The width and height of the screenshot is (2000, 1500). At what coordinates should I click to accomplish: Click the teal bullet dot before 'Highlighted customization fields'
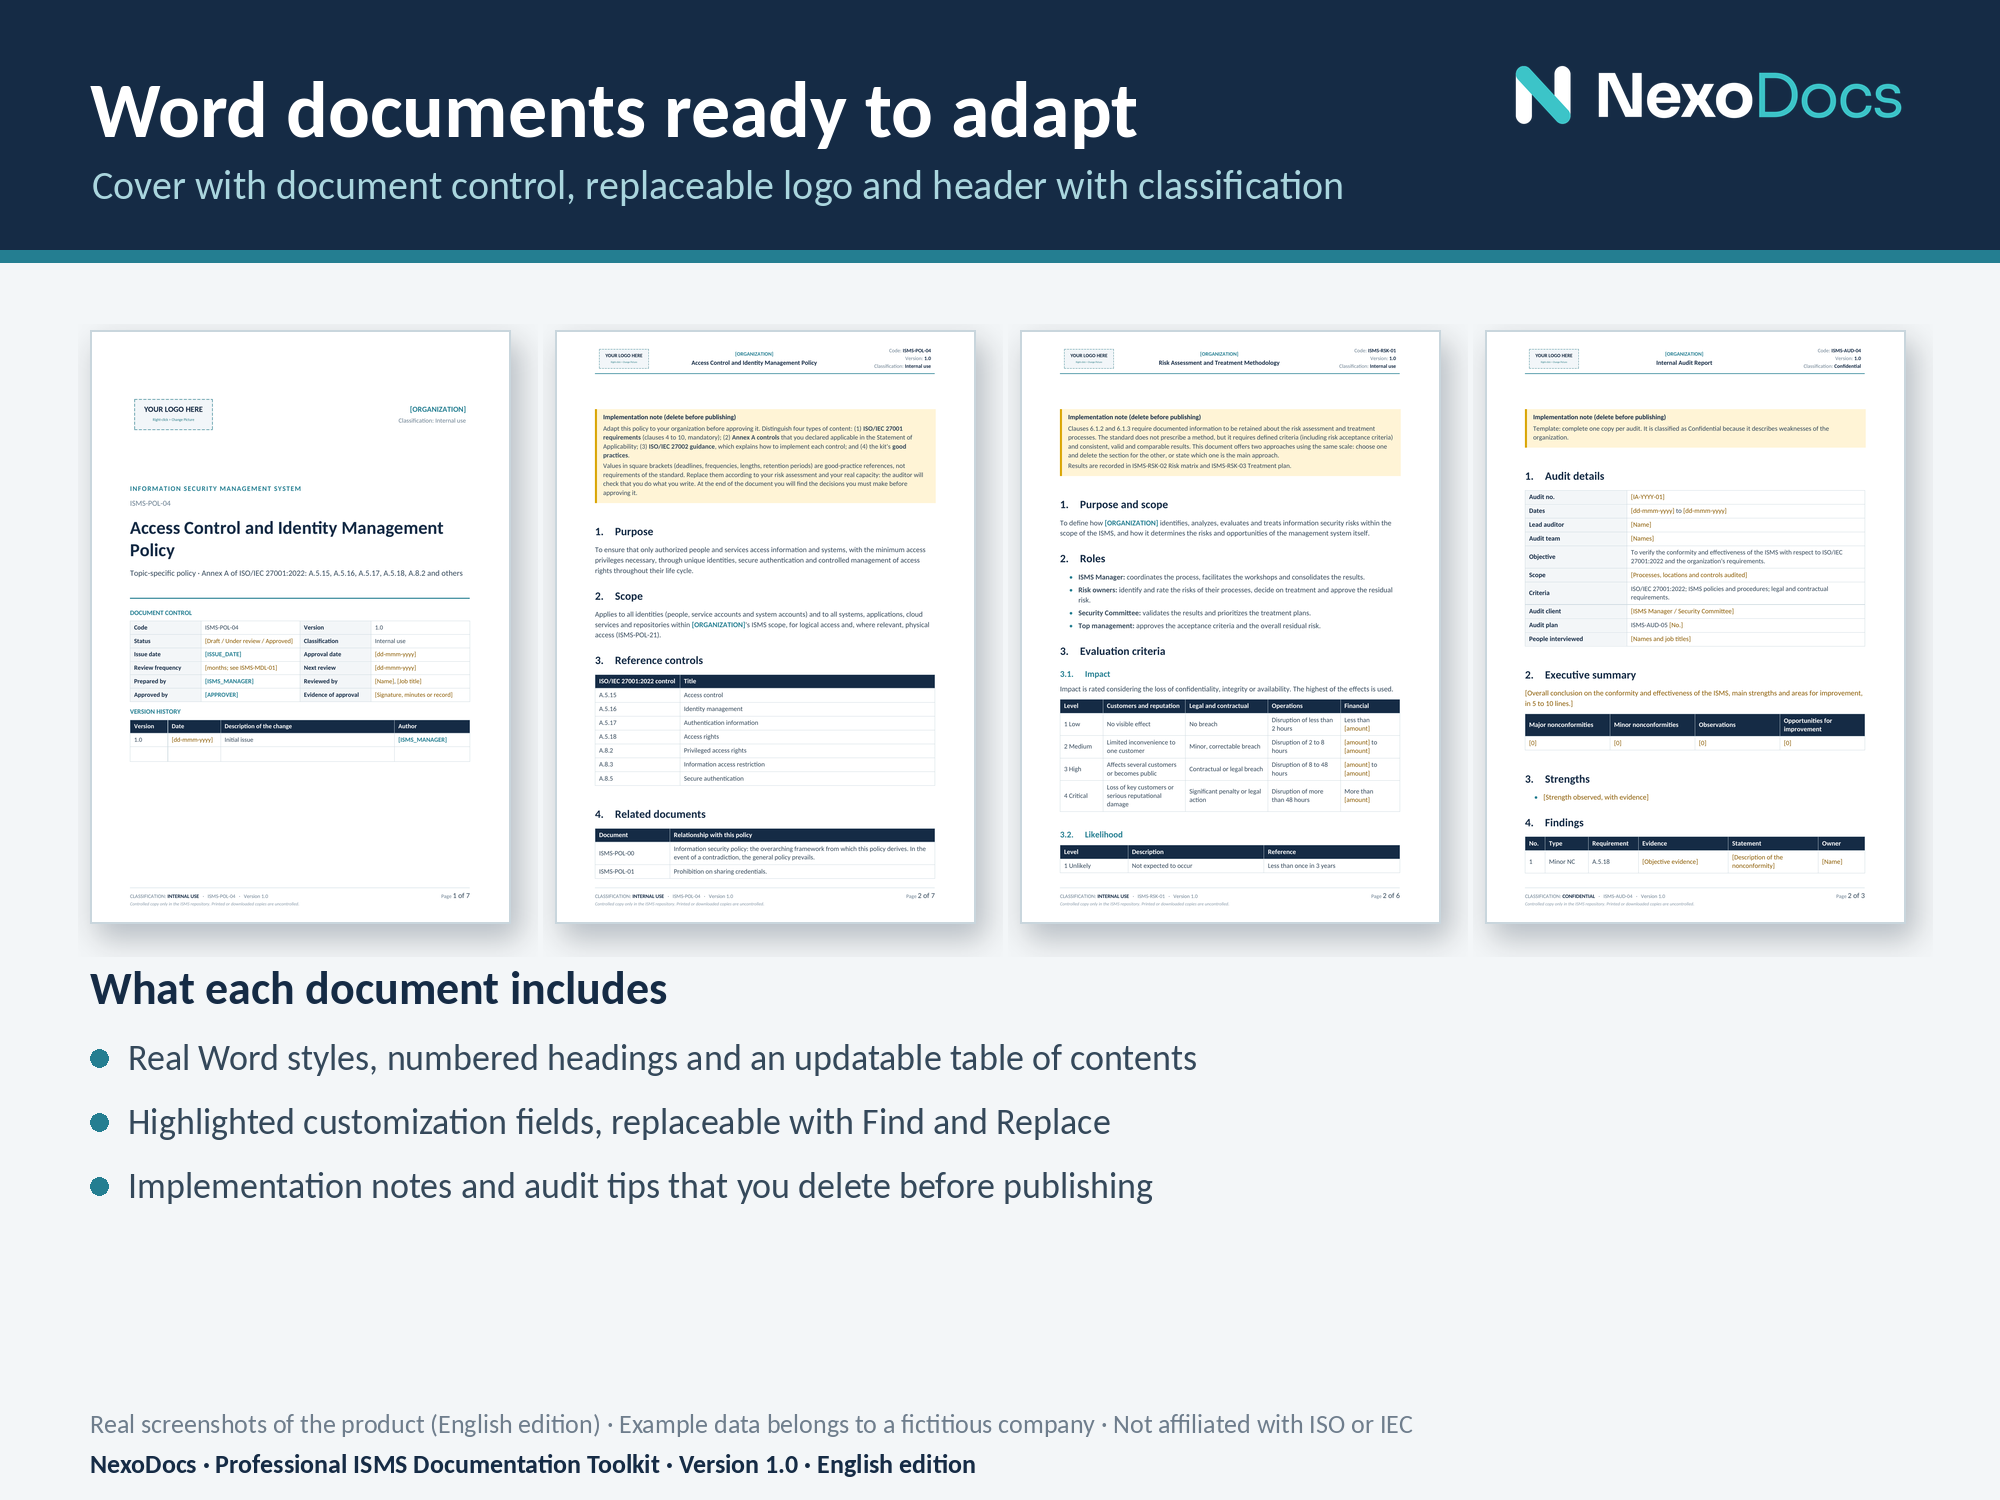click(99, 1122)
